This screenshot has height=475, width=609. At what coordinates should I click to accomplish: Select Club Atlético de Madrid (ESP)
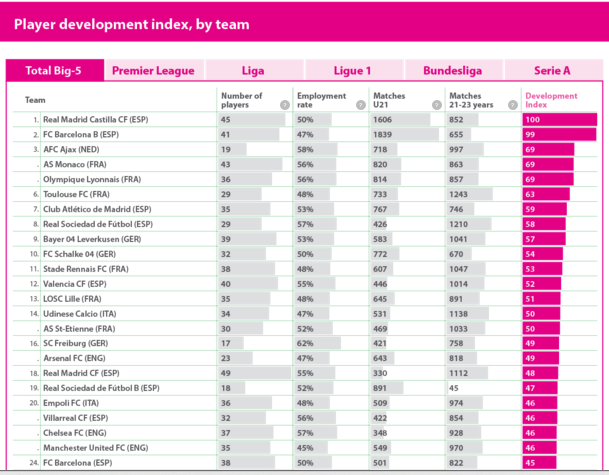coord(97,209)
